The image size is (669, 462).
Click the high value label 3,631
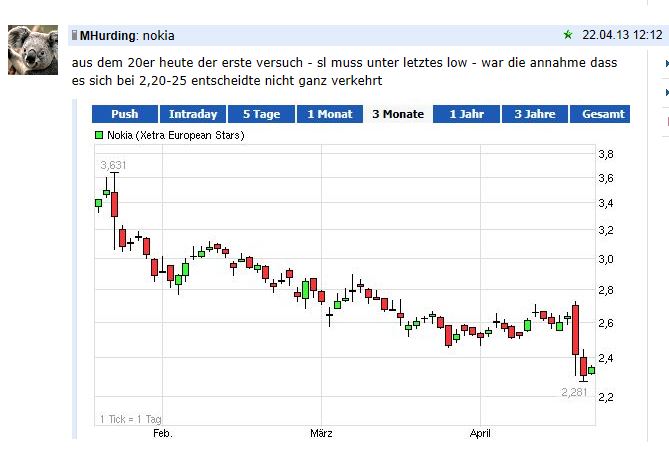113,165
